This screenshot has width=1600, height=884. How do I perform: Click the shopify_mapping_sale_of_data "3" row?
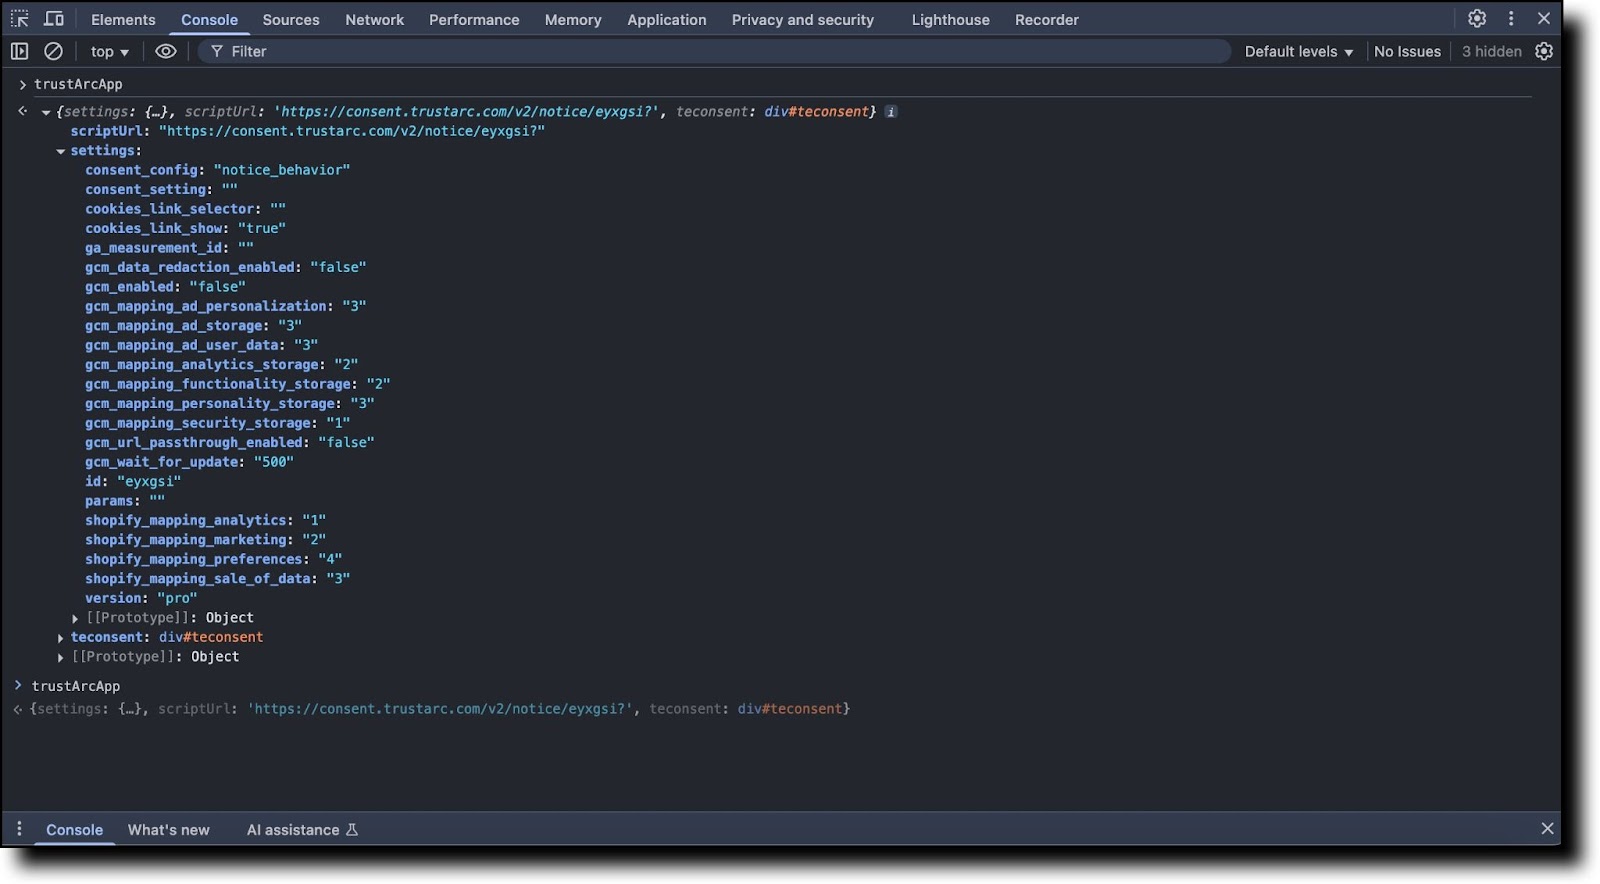click(x=218, y=579)
